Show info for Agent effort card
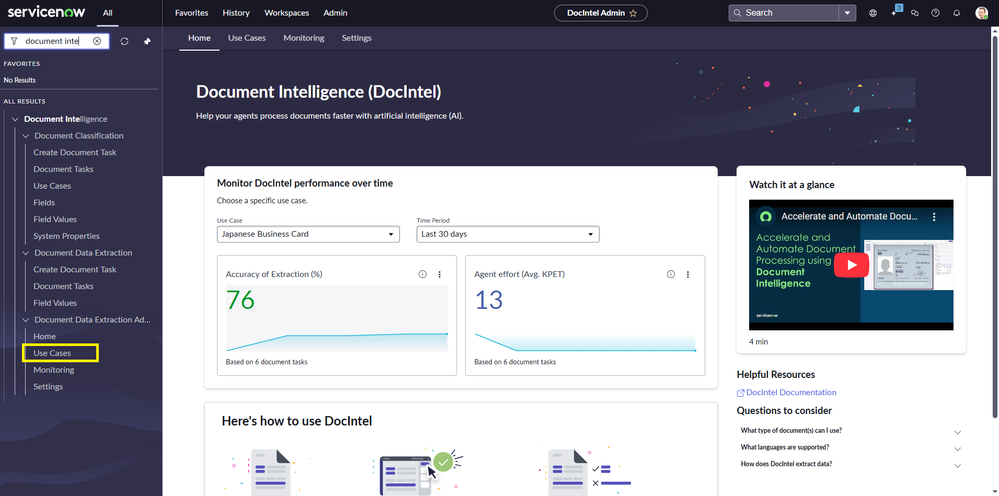This screenshot has width=999, height=496. point(670,274)
